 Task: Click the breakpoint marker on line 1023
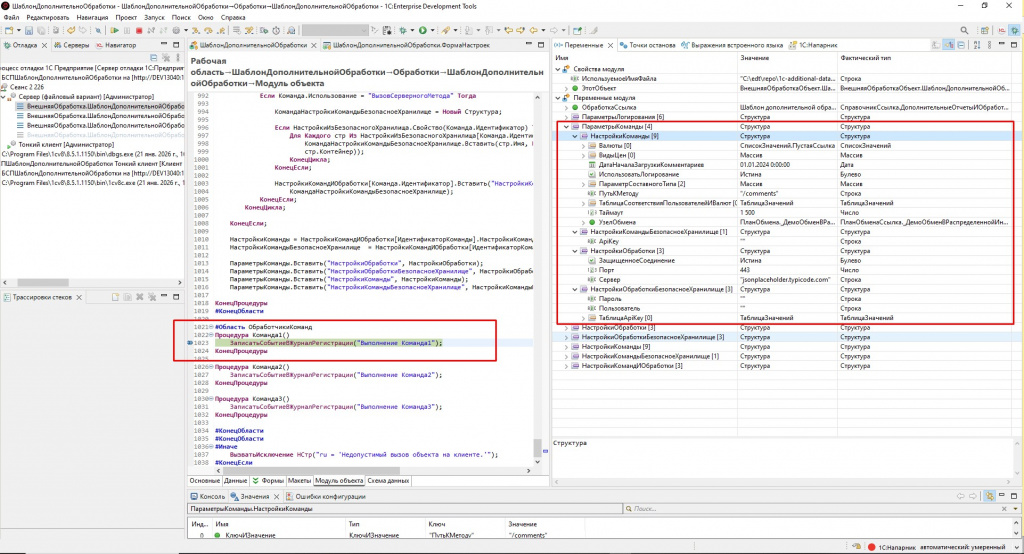(191, 343)
